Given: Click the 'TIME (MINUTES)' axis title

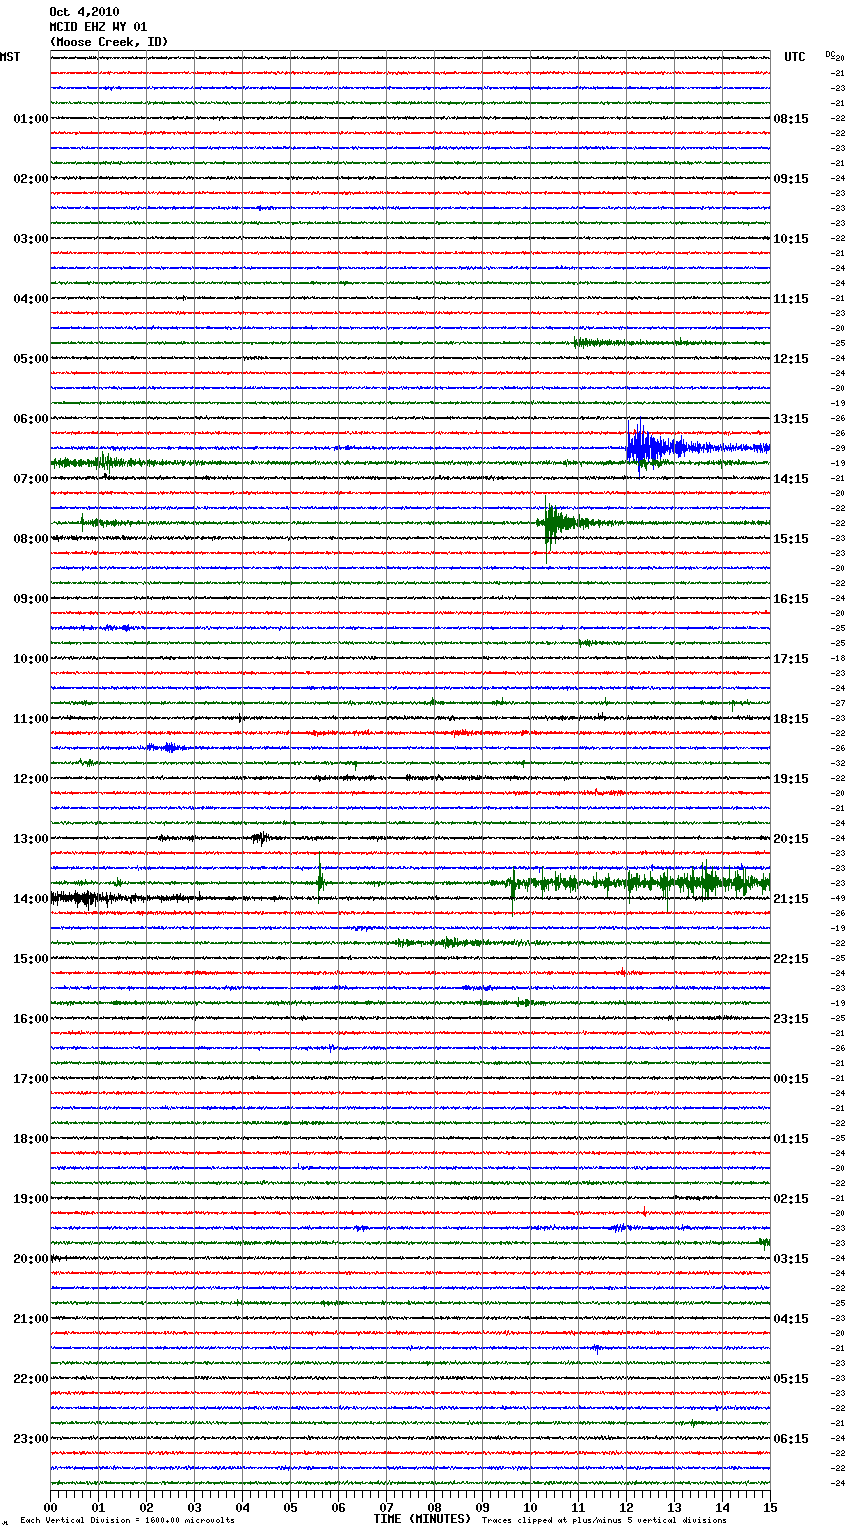Looking at the screenshot, I should point(422,1519).
